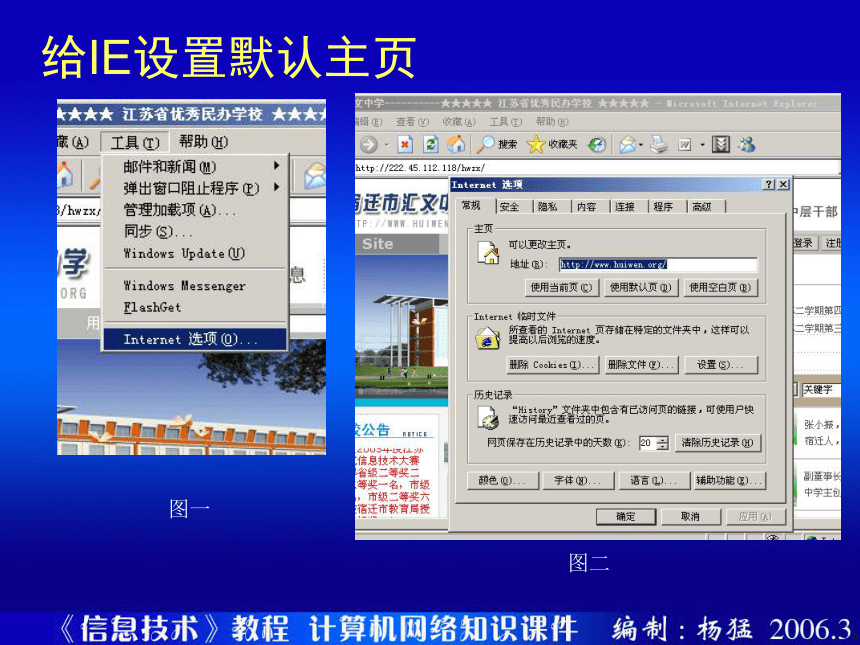This screenshot has height=645, width=860.
Task: Expand the Mail icon dropdown arrow
Action: 641,145
